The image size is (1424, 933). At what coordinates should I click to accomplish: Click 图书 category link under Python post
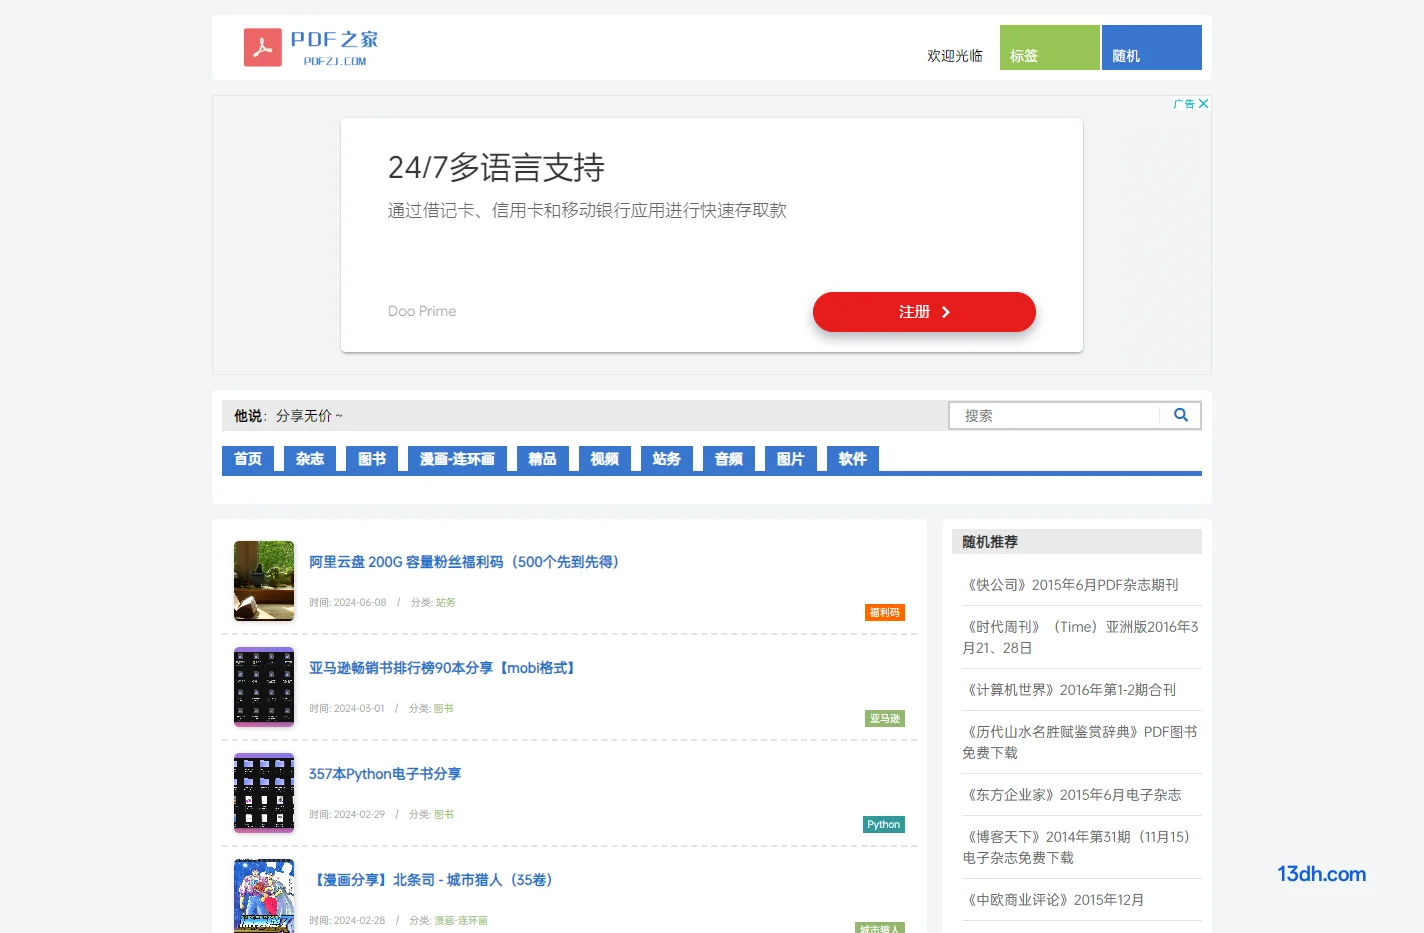pos(444,814)
